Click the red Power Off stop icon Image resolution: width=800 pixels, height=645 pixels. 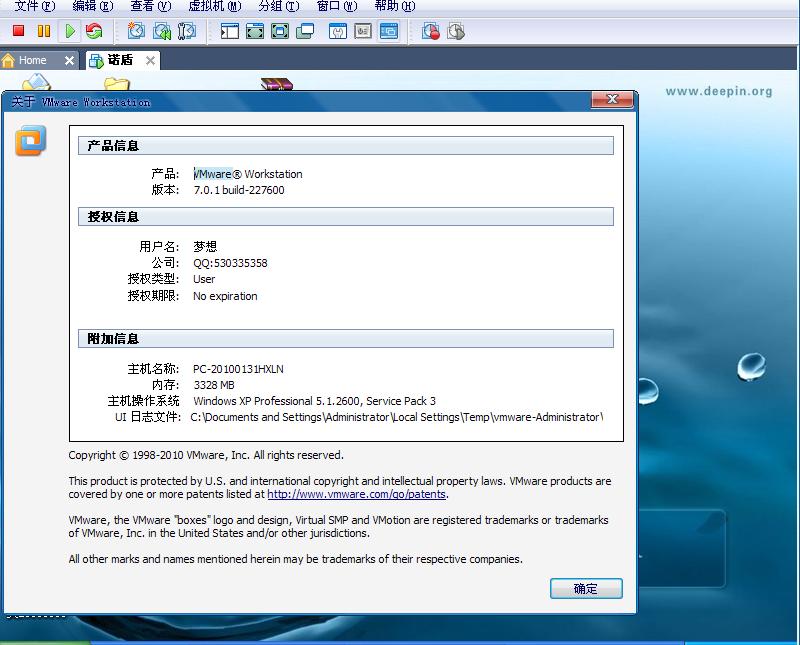(18, 31)
